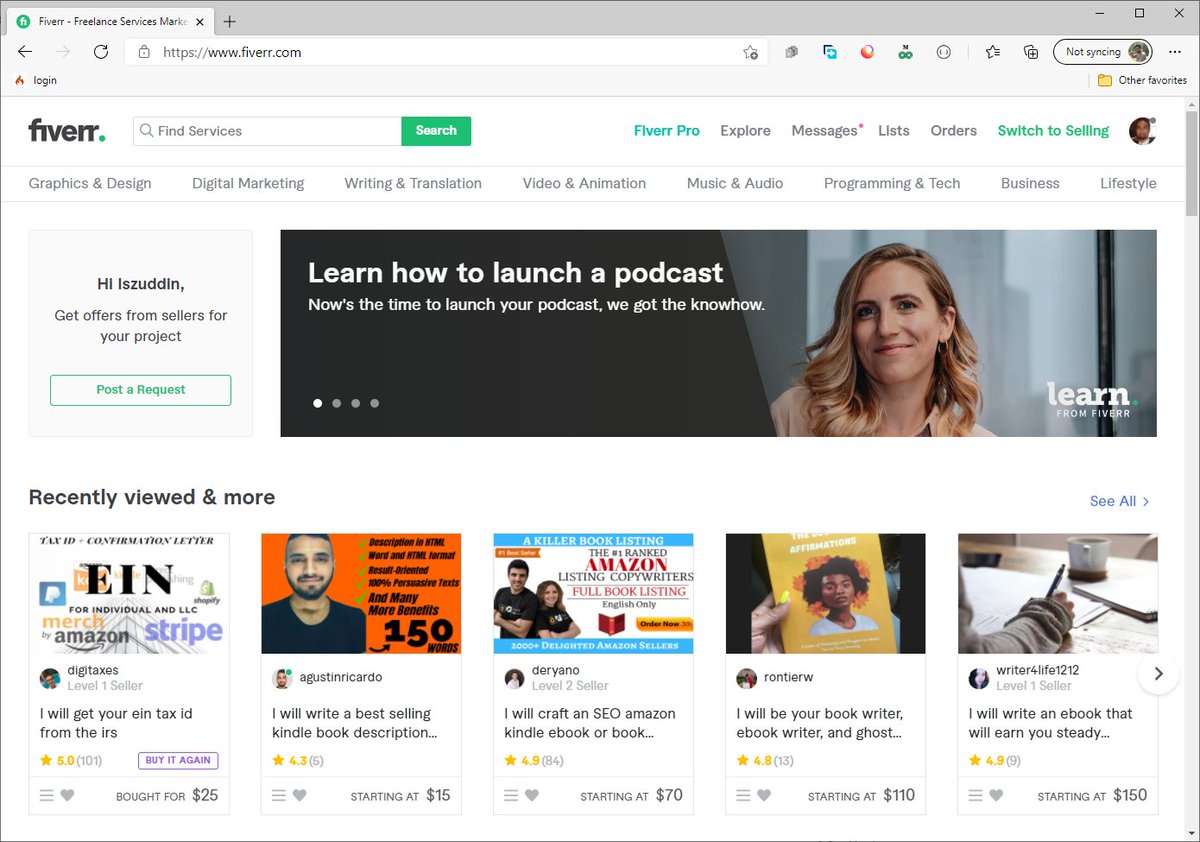Add this page to favorites star icon
Viewport: 1200px width, 842px height.
750,52
